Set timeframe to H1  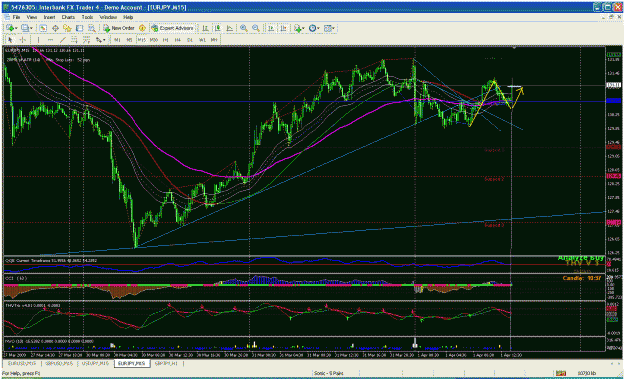pyautogui.click(x=166, y=40)
